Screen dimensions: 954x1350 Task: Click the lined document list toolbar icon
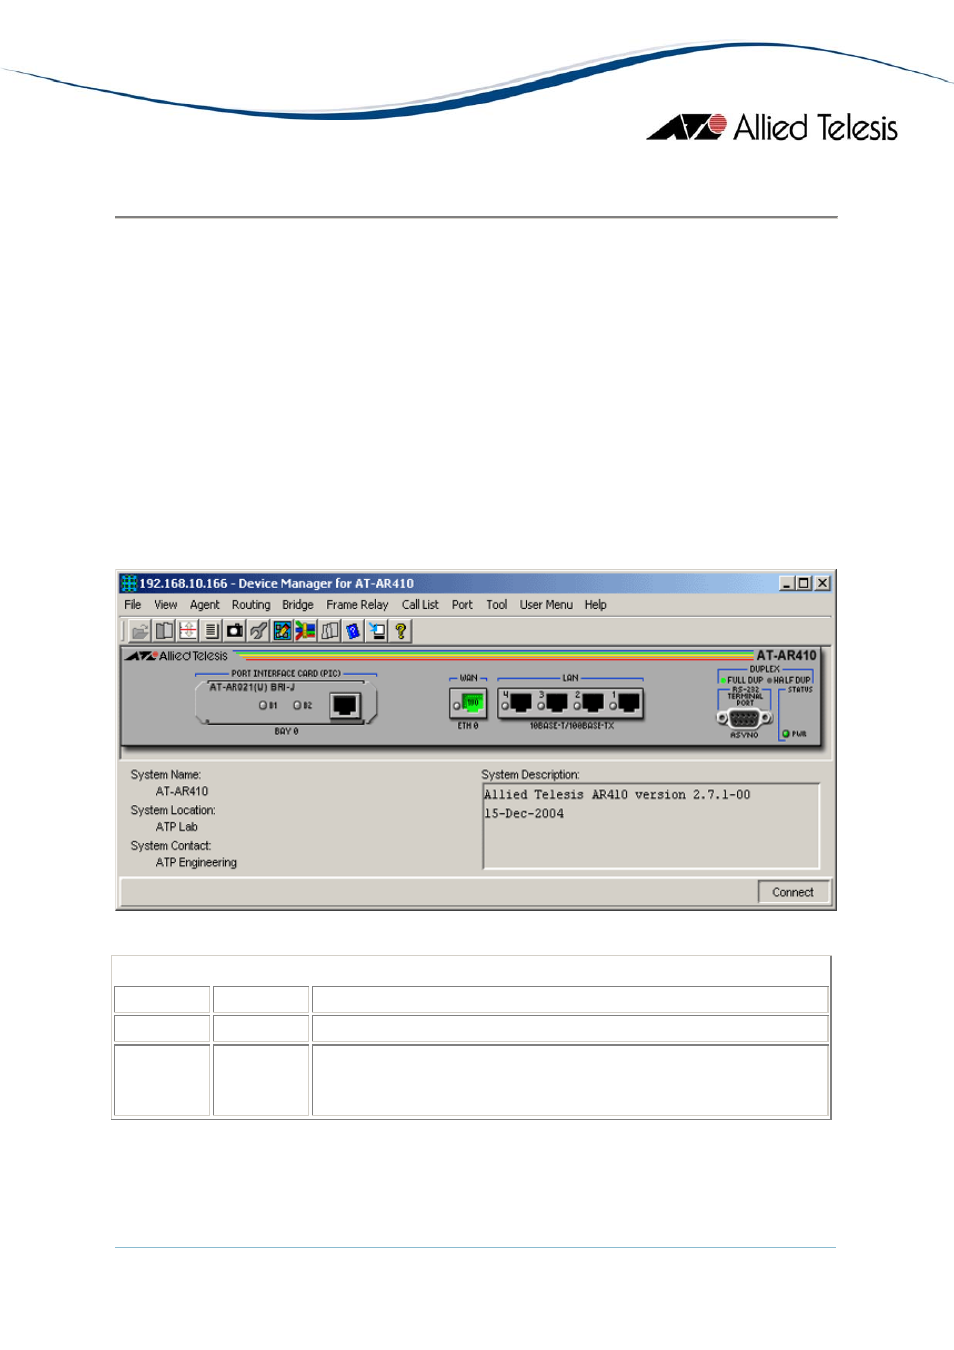tap(211, 631)
